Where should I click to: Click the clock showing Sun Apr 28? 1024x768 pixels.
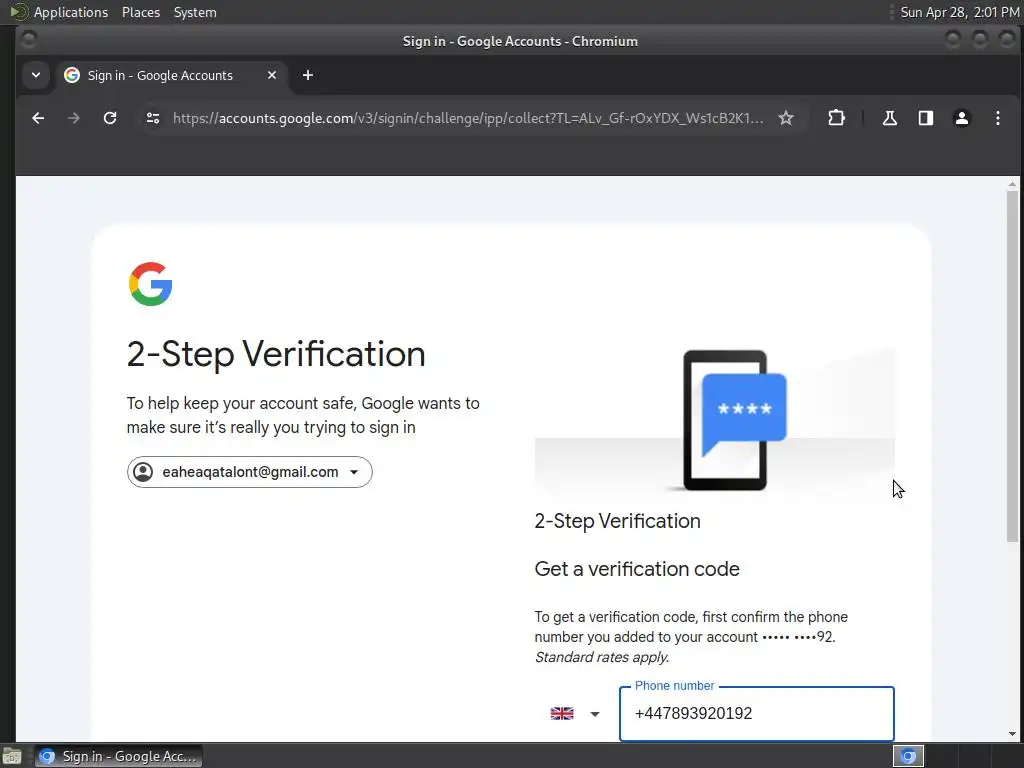[x=959, y=12]
